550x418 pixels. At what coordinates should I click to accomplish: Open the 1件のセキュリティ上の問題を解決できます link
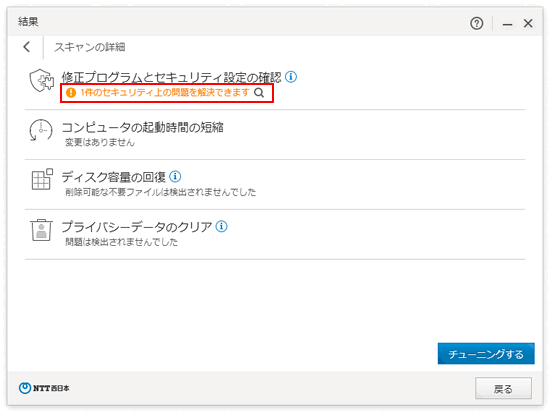tap(165, 93)
